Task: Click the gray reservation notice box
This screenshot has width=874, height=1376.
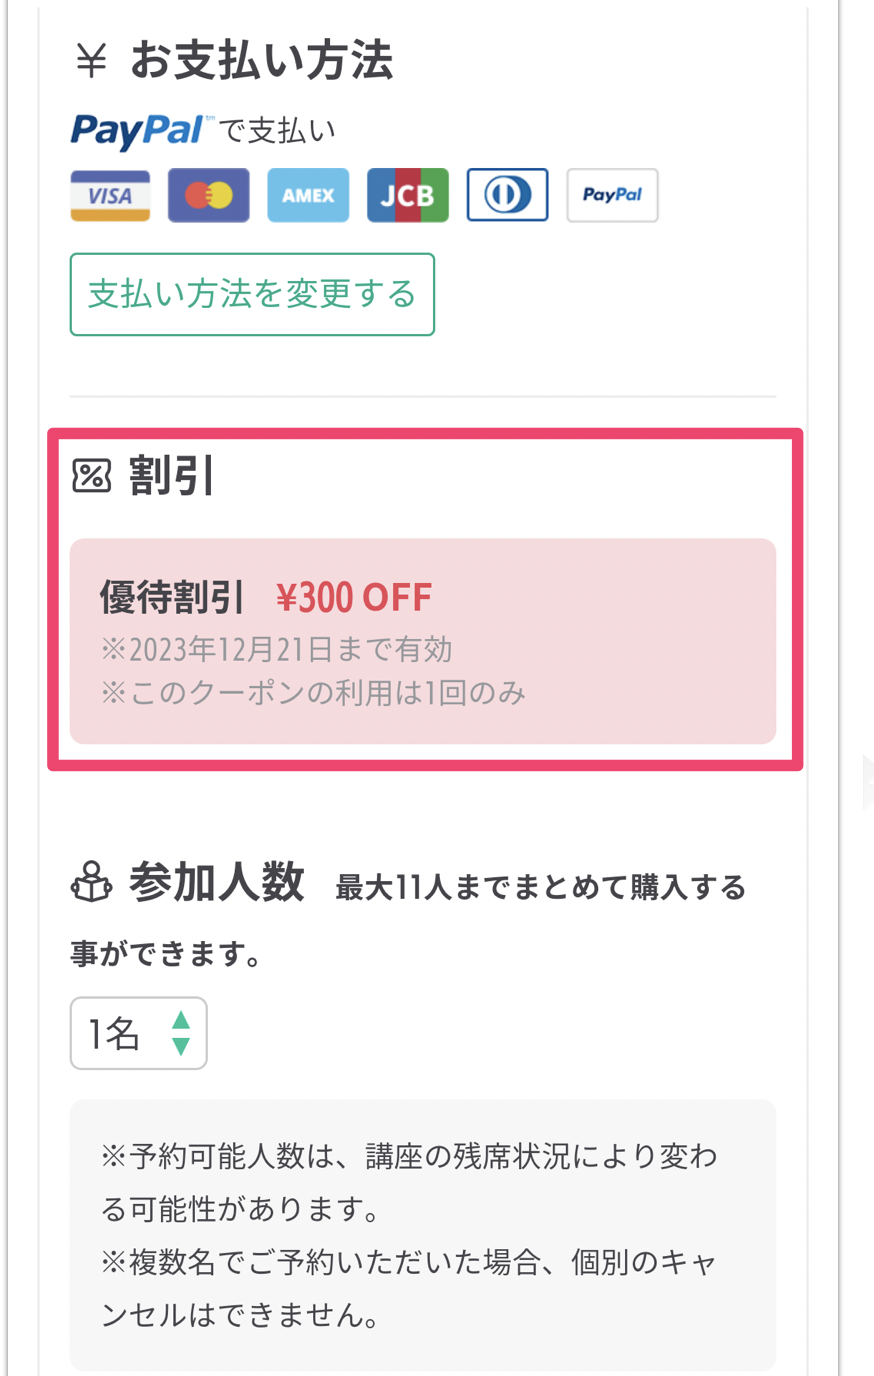Action: (423, 1235)
